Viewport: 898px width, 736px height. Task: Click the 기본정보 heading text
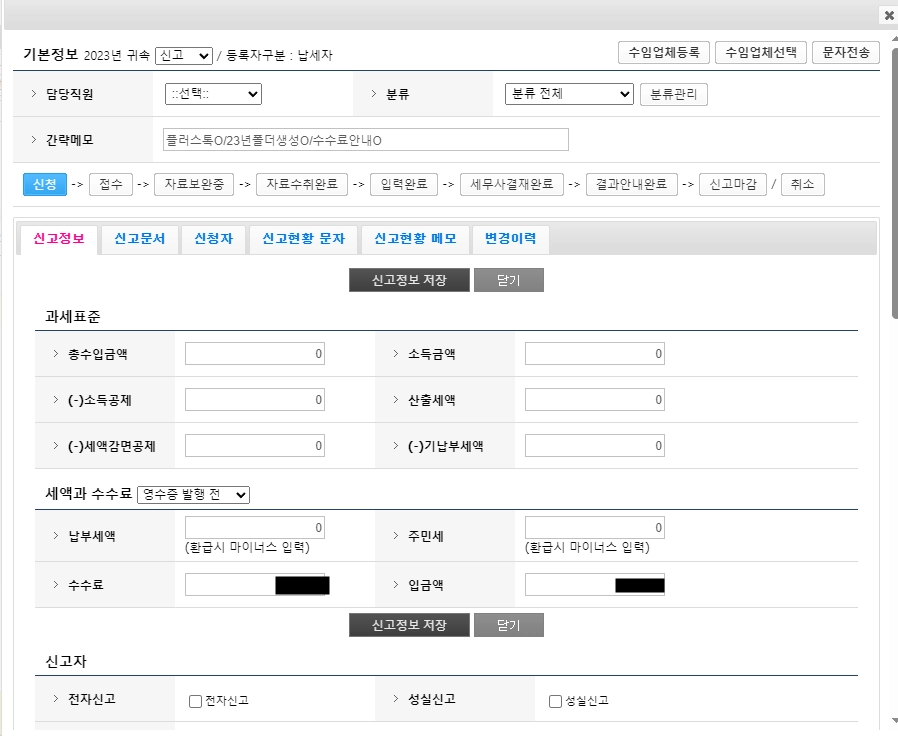[x=50, y=54]
